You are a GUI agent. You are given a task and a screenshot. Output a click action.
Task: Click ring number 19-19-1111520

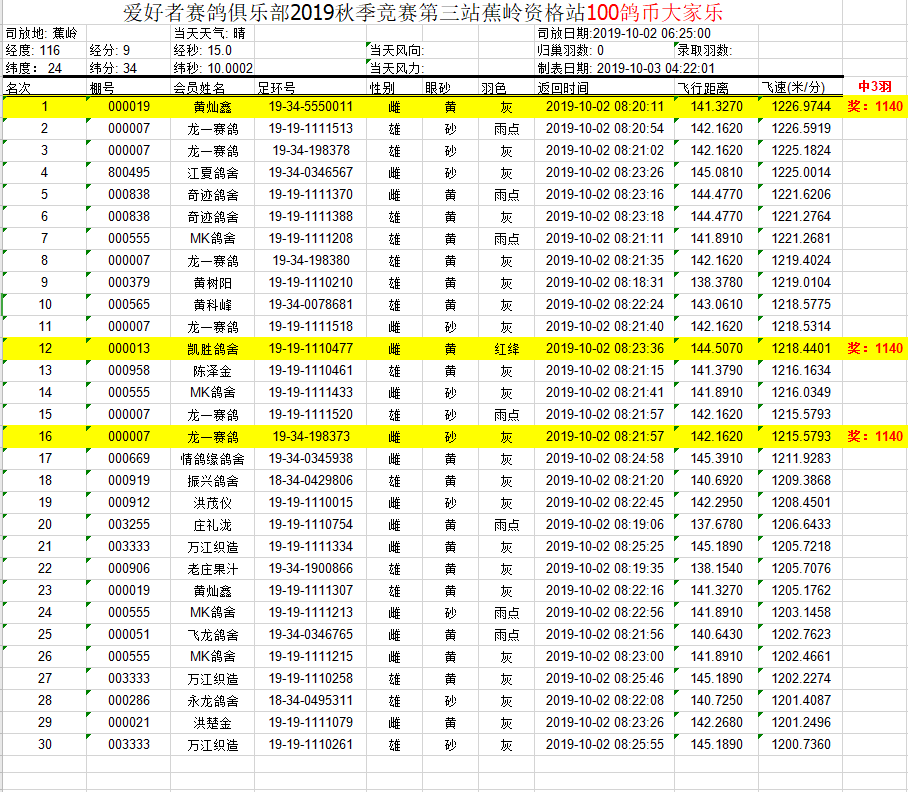click(311, 415)
